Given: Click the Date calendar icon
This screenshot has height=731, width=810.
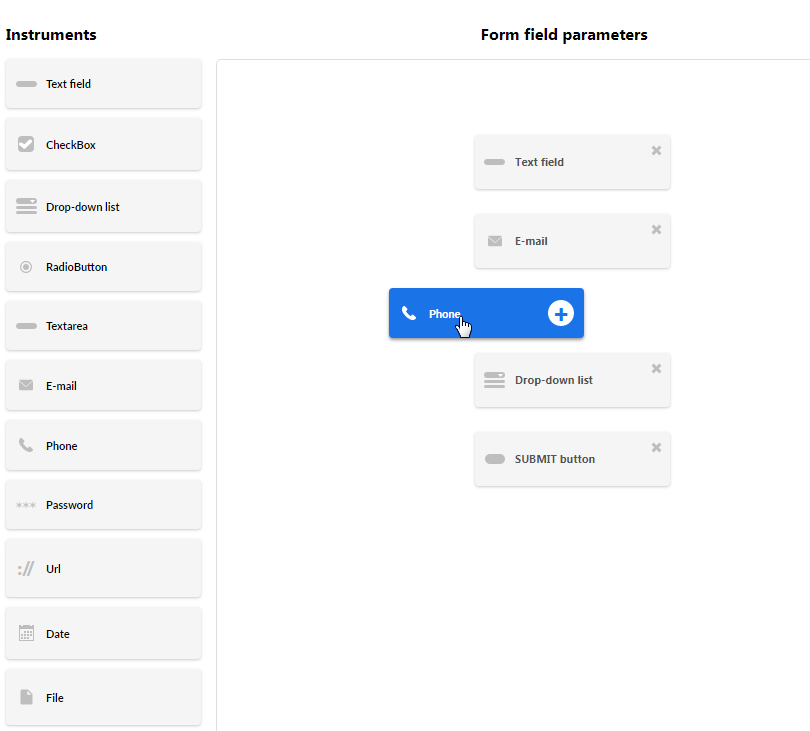Looking at the screenshot, I should coord(26,633).
